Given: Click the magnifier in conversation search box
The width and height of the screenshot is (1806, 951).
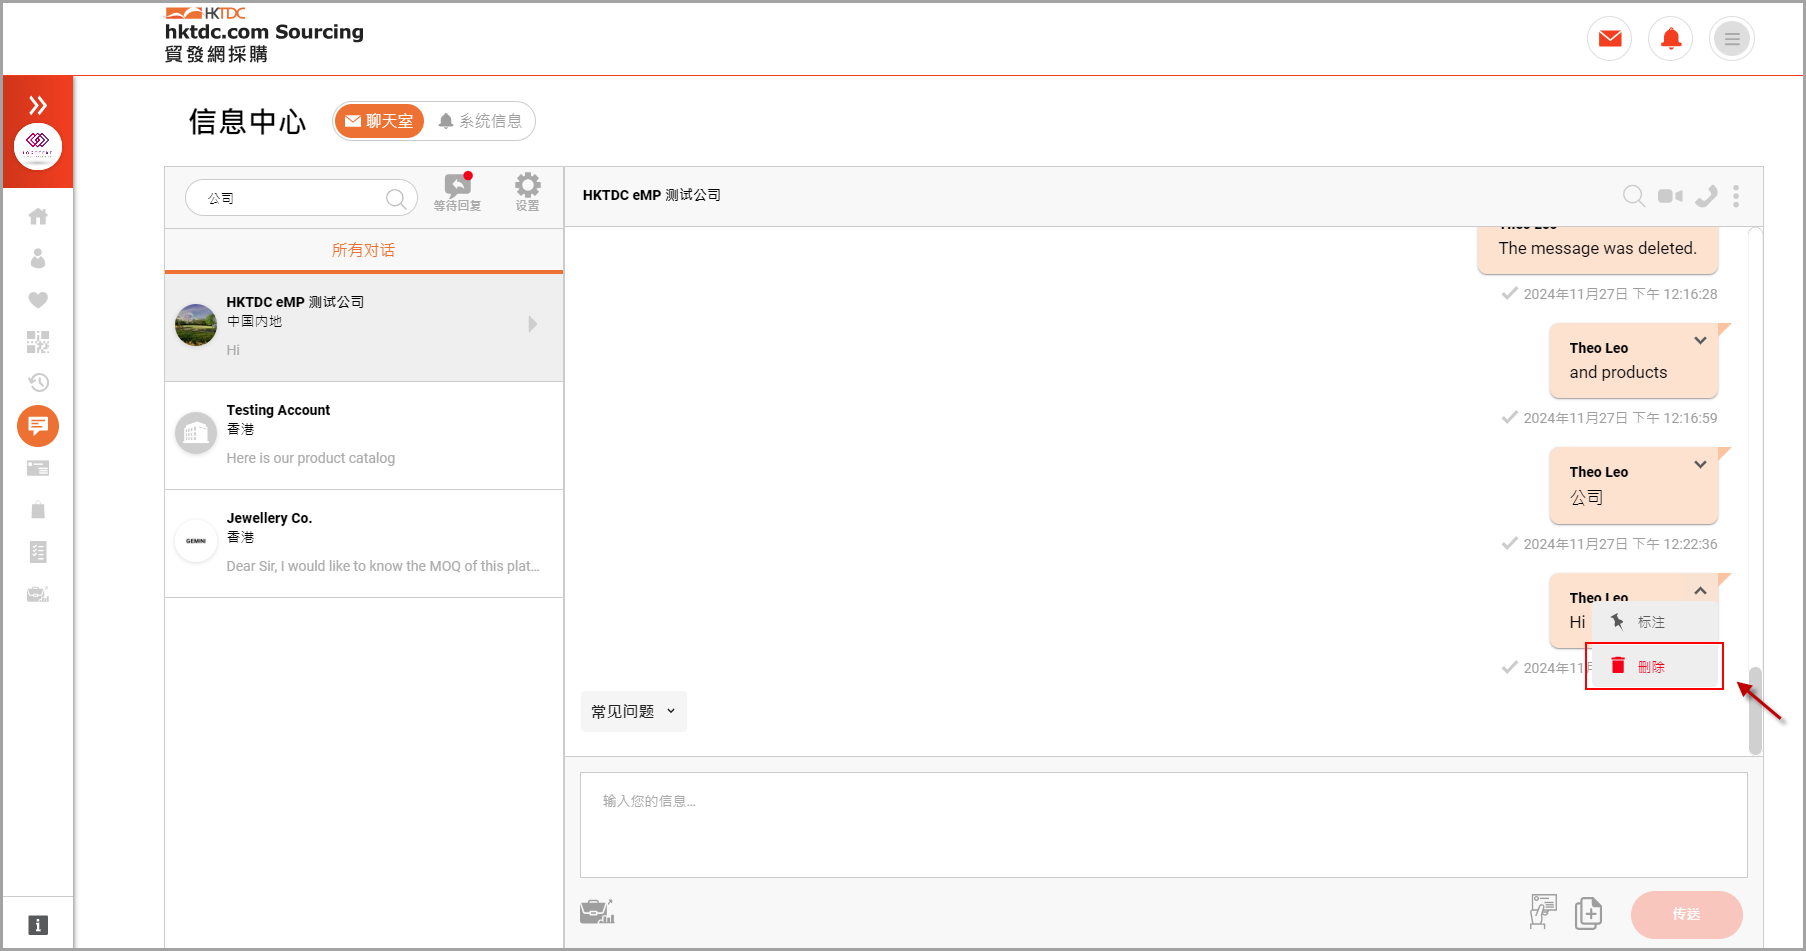Looking at the screenshot, I should (396, 198).
